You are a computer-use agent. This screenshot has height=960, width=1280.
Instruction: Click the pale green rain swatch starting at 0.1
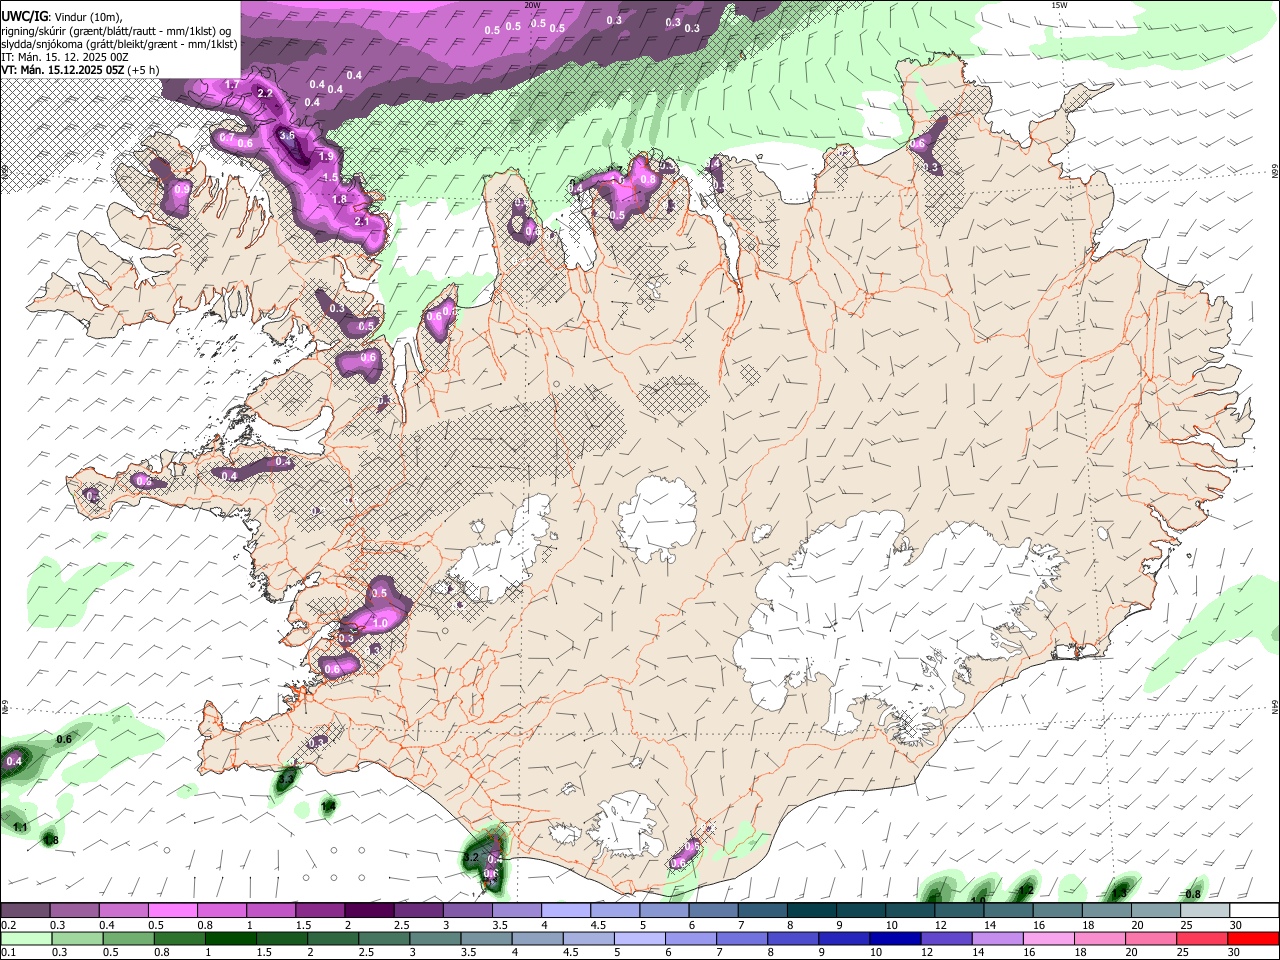coord(26,938)
